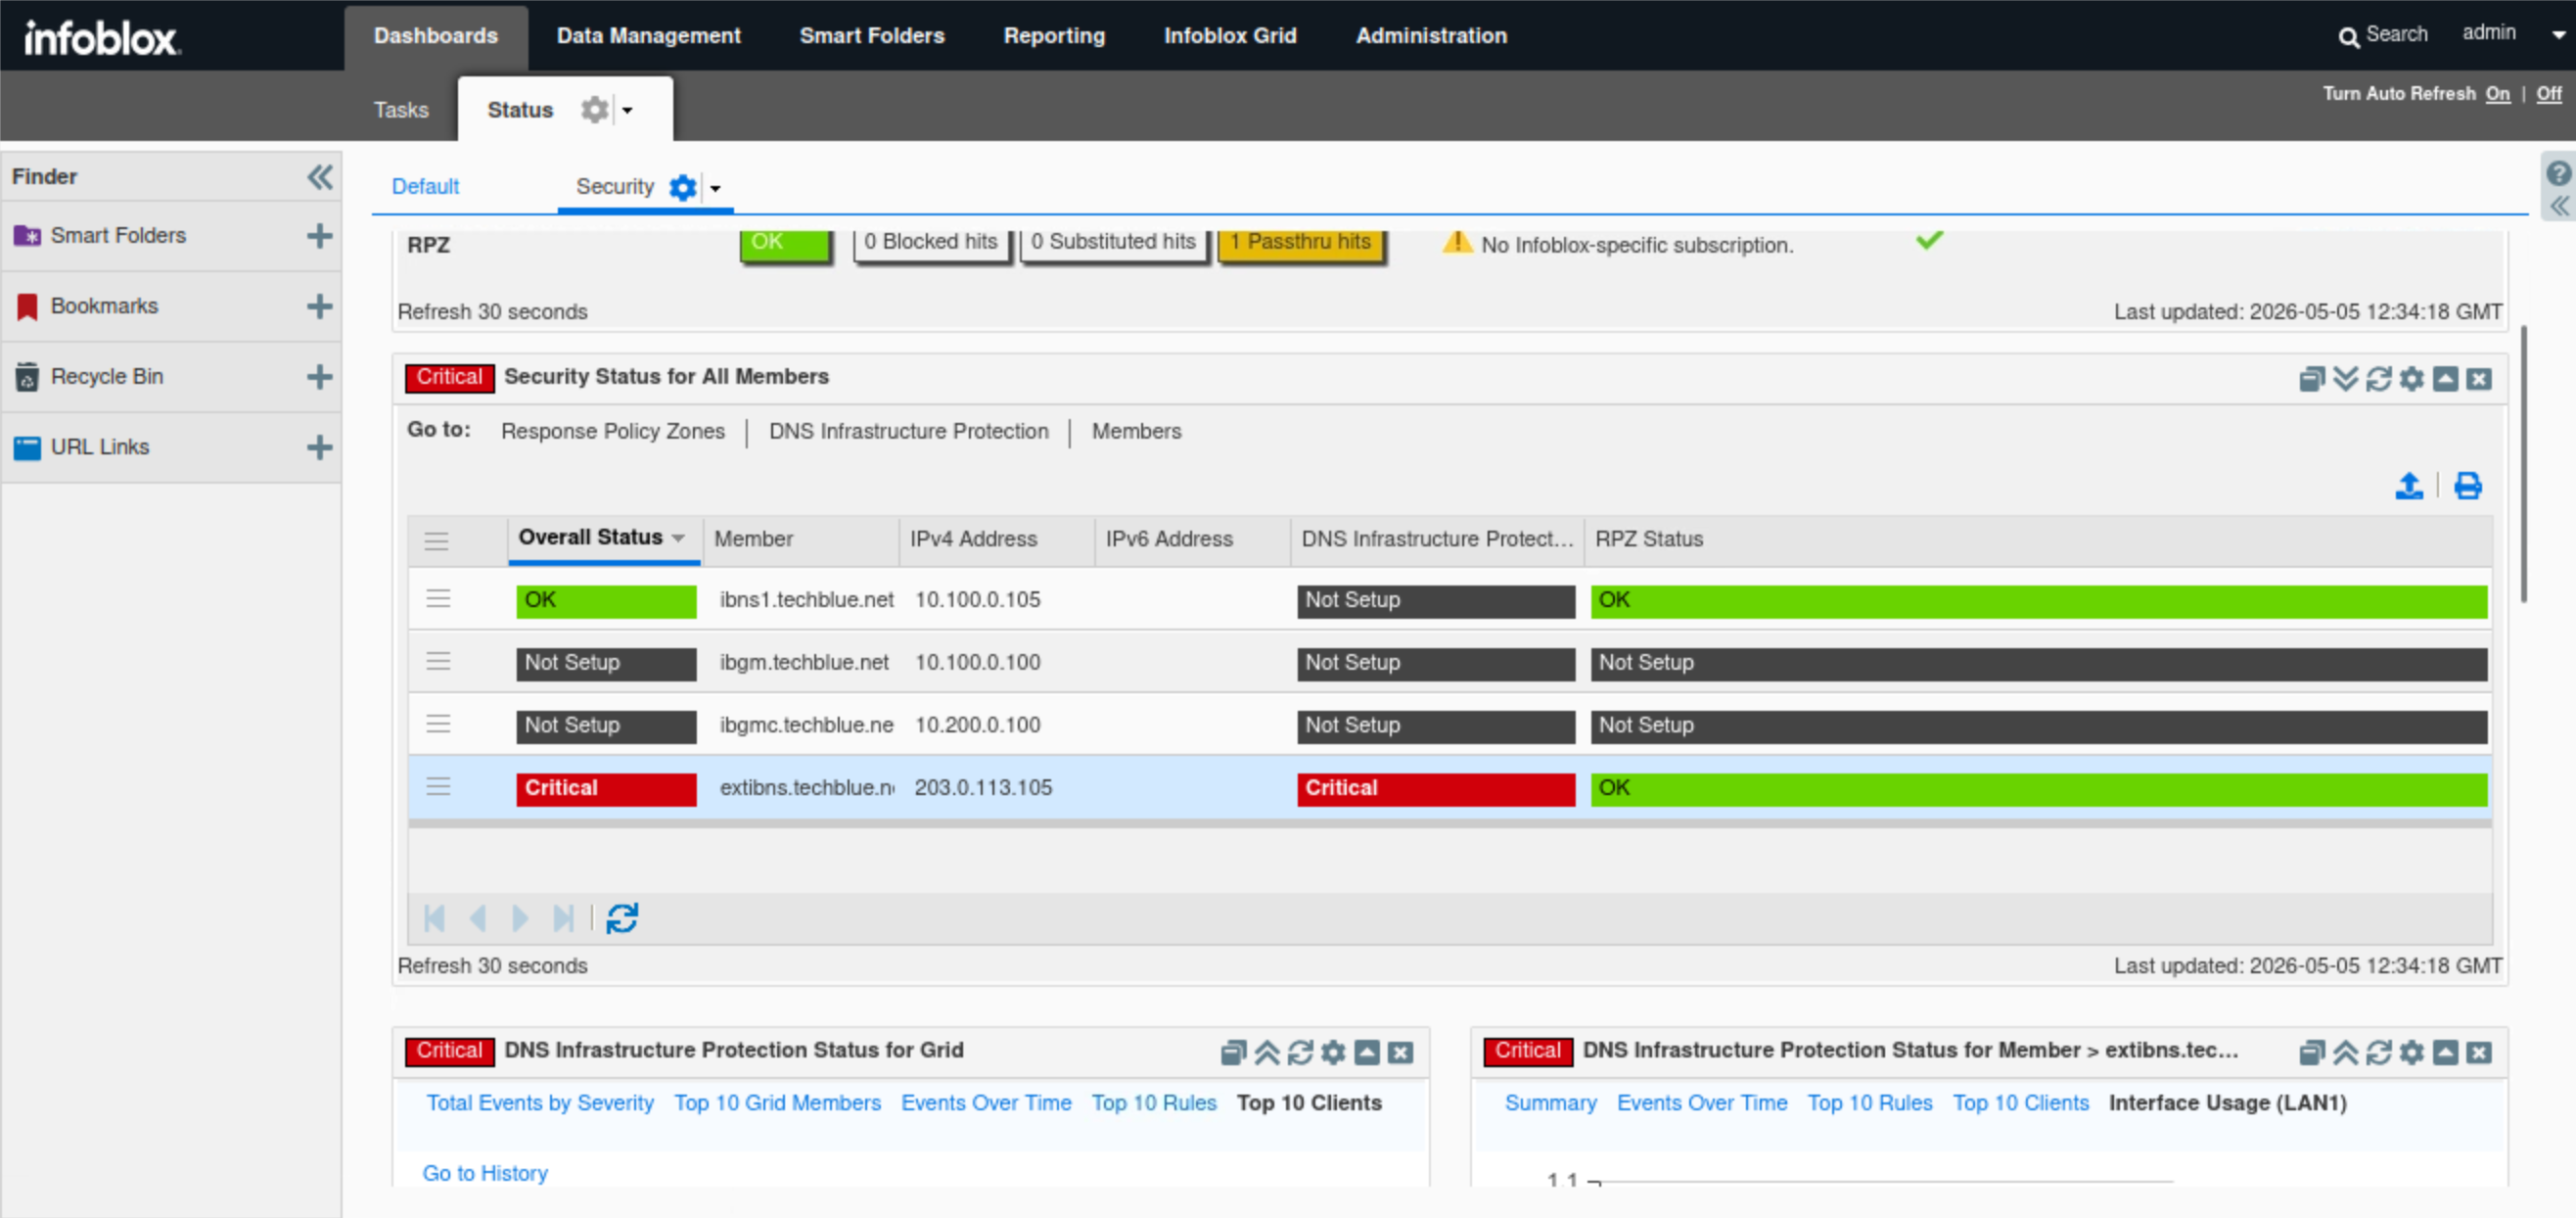
Task: Click the IPv4 Address column header
Action: [x=996, y=539]
